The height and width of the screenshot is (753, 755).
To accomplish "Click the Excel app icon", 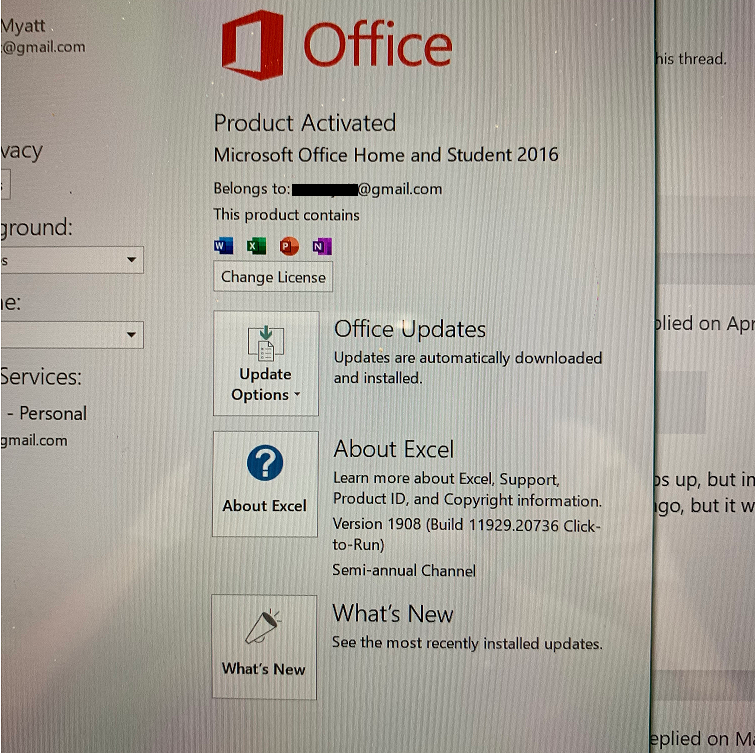I will (x=256, y=246).
